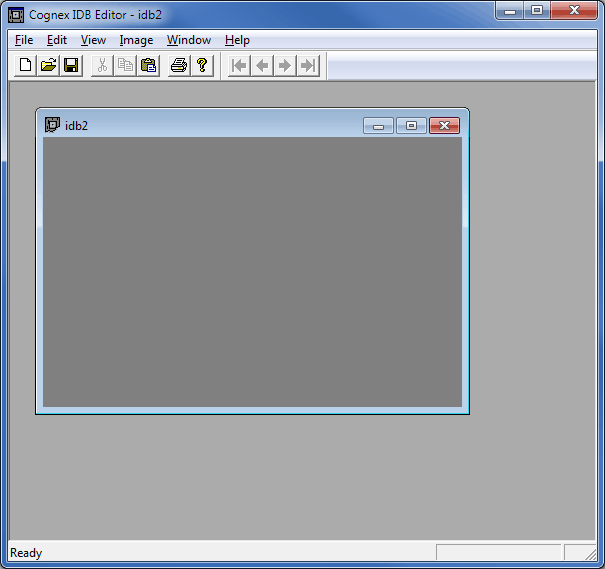Open the File menu

point(24,40)
